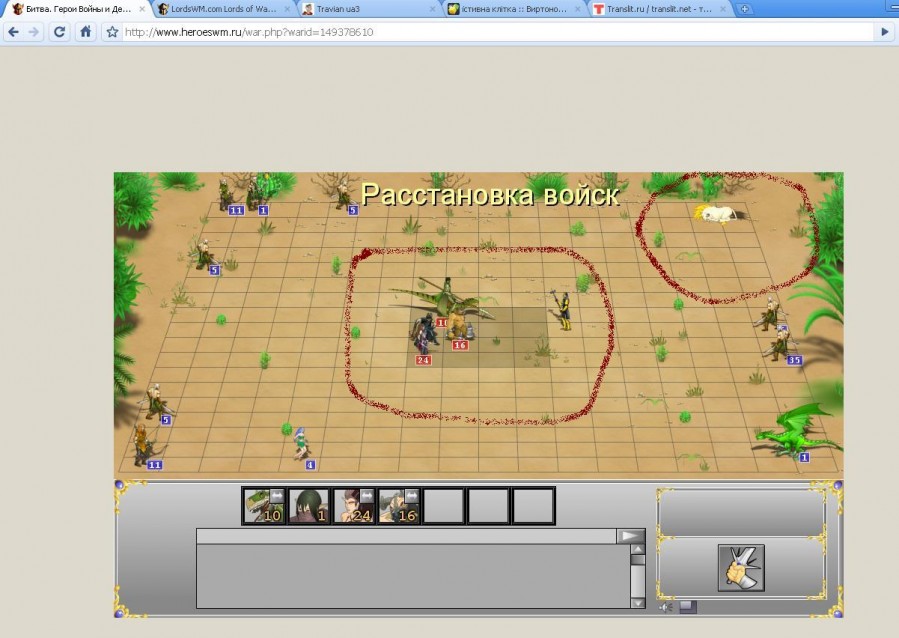The width and height of the screenshot is (899, 638).
Task: Select the hero portrait slot marked 1
Action: coord(308,506)
